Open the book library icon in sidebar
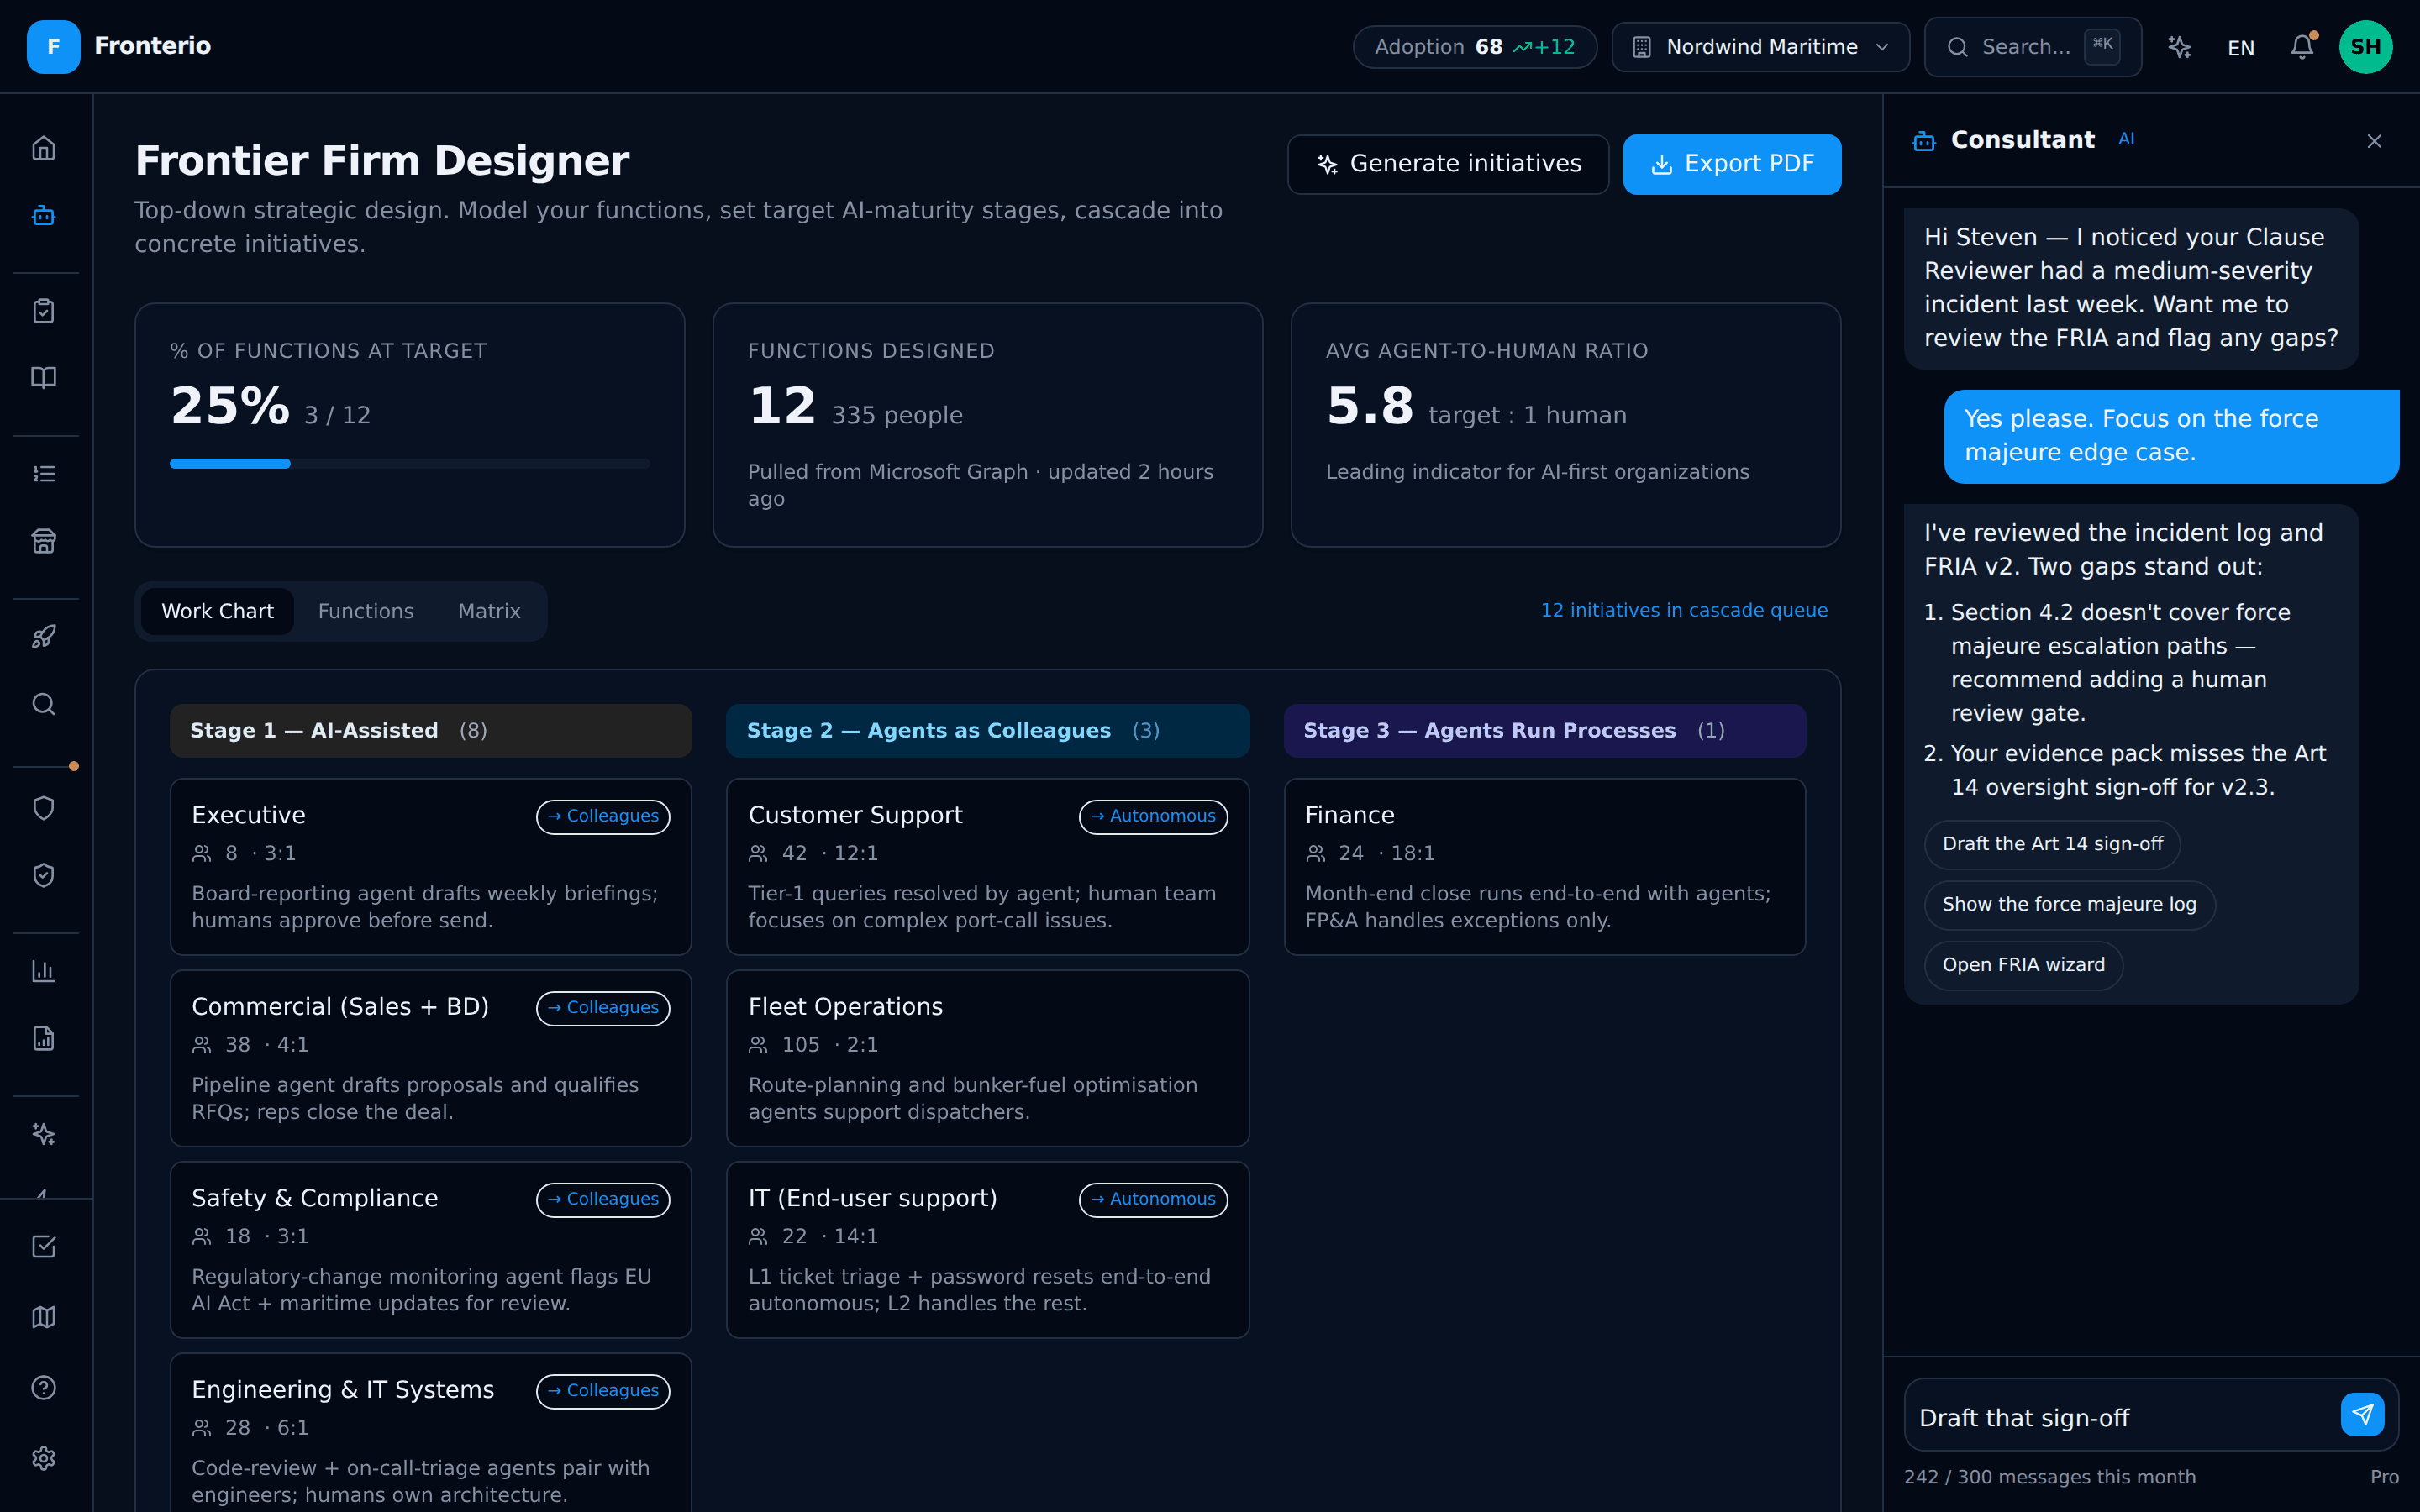This screenshot has height=1512, width=2420. click(44, 377)
